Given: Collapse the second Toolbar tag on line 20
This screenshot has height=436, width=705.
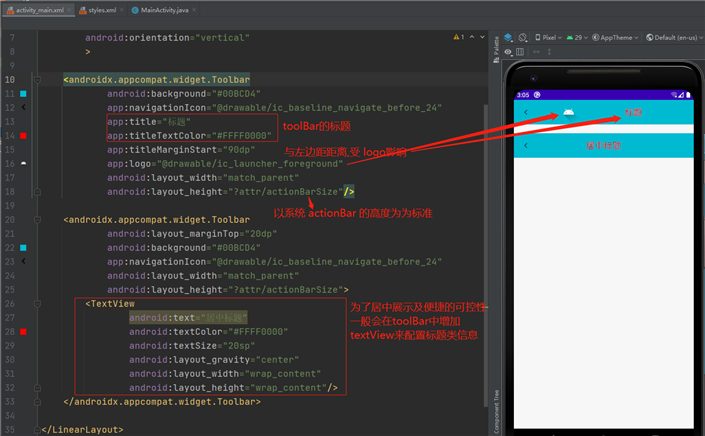Looking at the screenshot, I should point(37,220).
